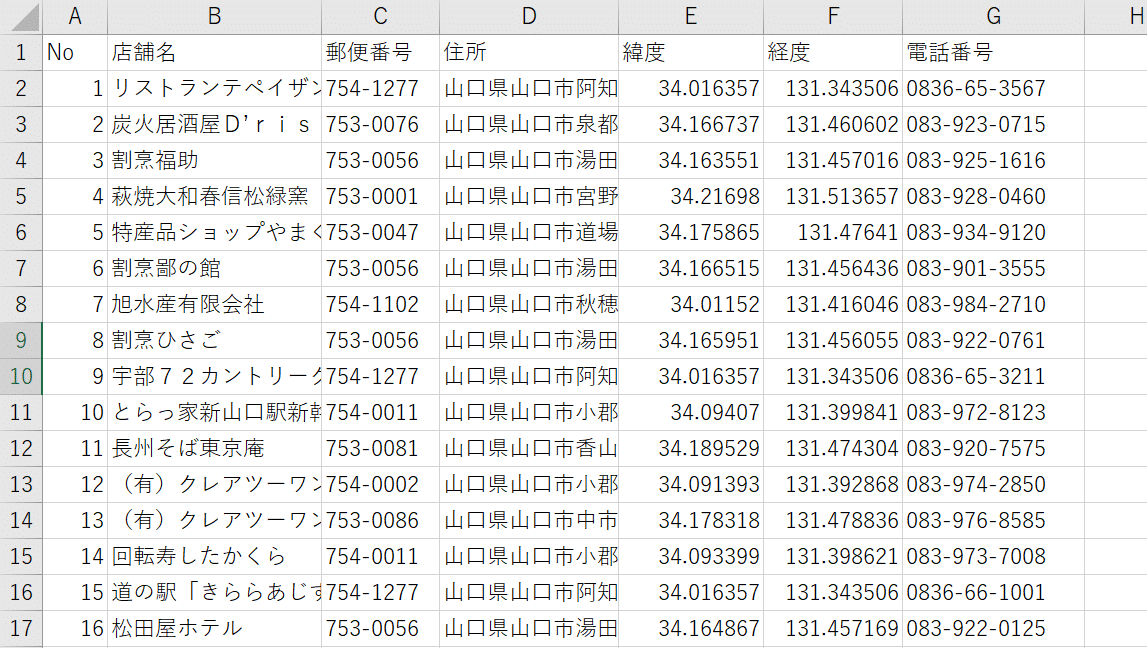1147x648 pixels.
Task: Click postal code 753-0081
Action: tap(380, 448)
